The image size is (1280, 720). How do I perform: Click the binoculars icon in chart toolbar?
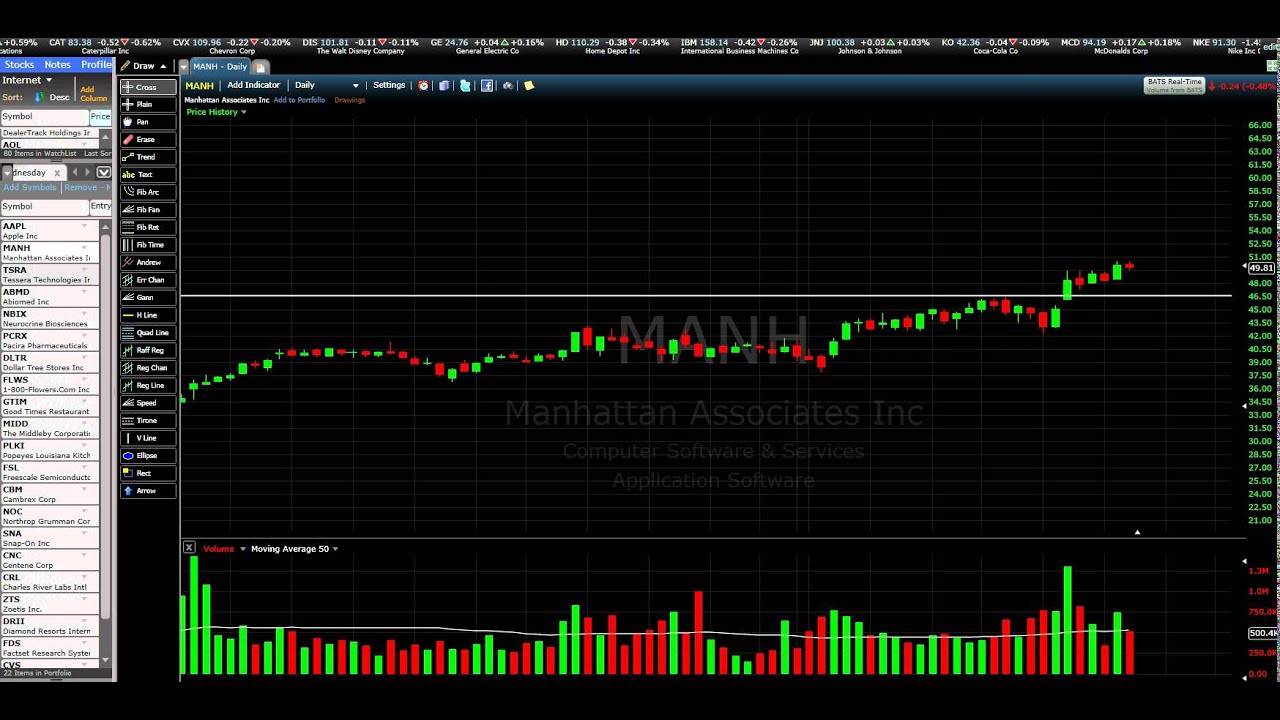508,85
